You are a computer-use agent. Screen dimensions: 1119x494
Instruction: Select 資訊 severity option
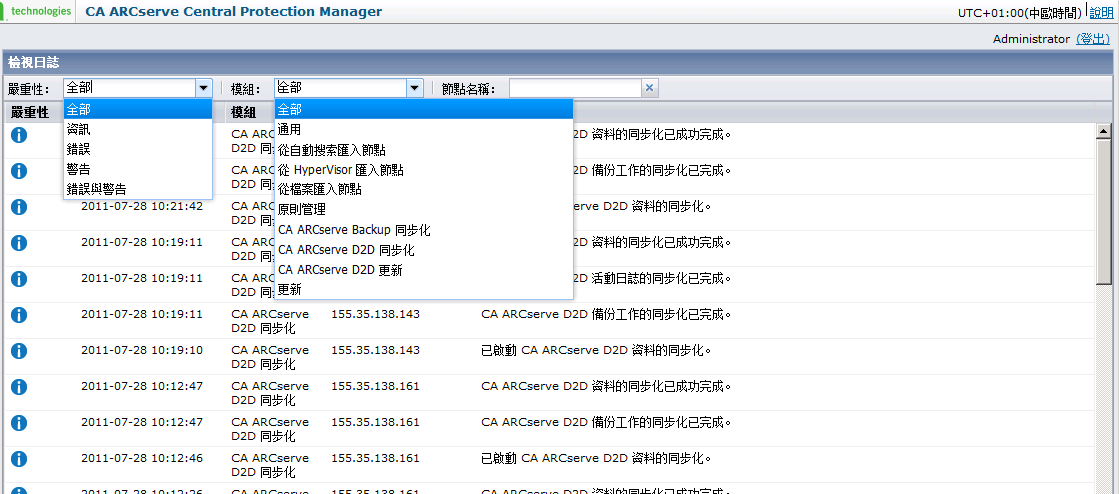[x=138, y=130]
